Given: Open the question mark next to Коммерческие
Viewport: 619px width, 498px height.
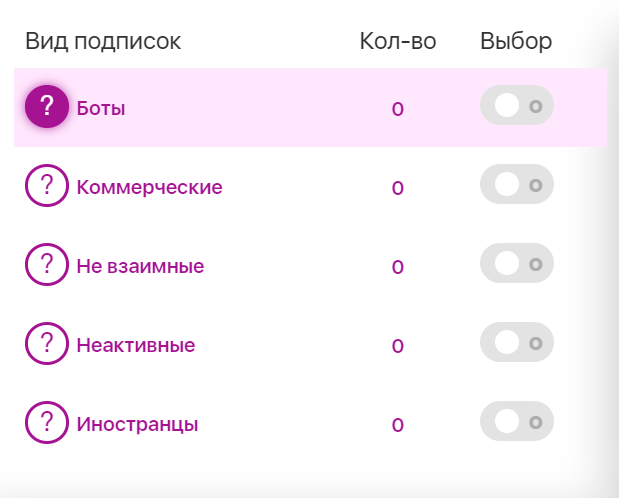Looking at the screenshot, I should pos(46,186).
